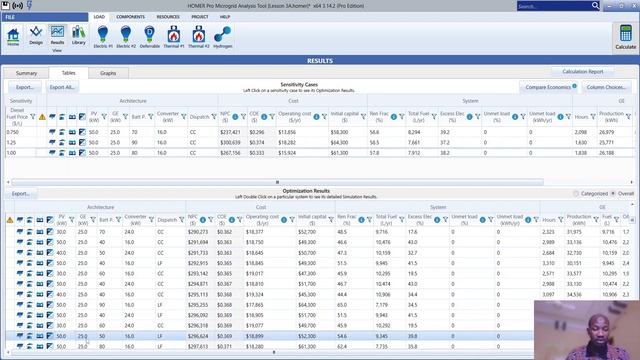Click info icon beside Excess Elec in Sensitivity Cases

[x=470, y=117]
